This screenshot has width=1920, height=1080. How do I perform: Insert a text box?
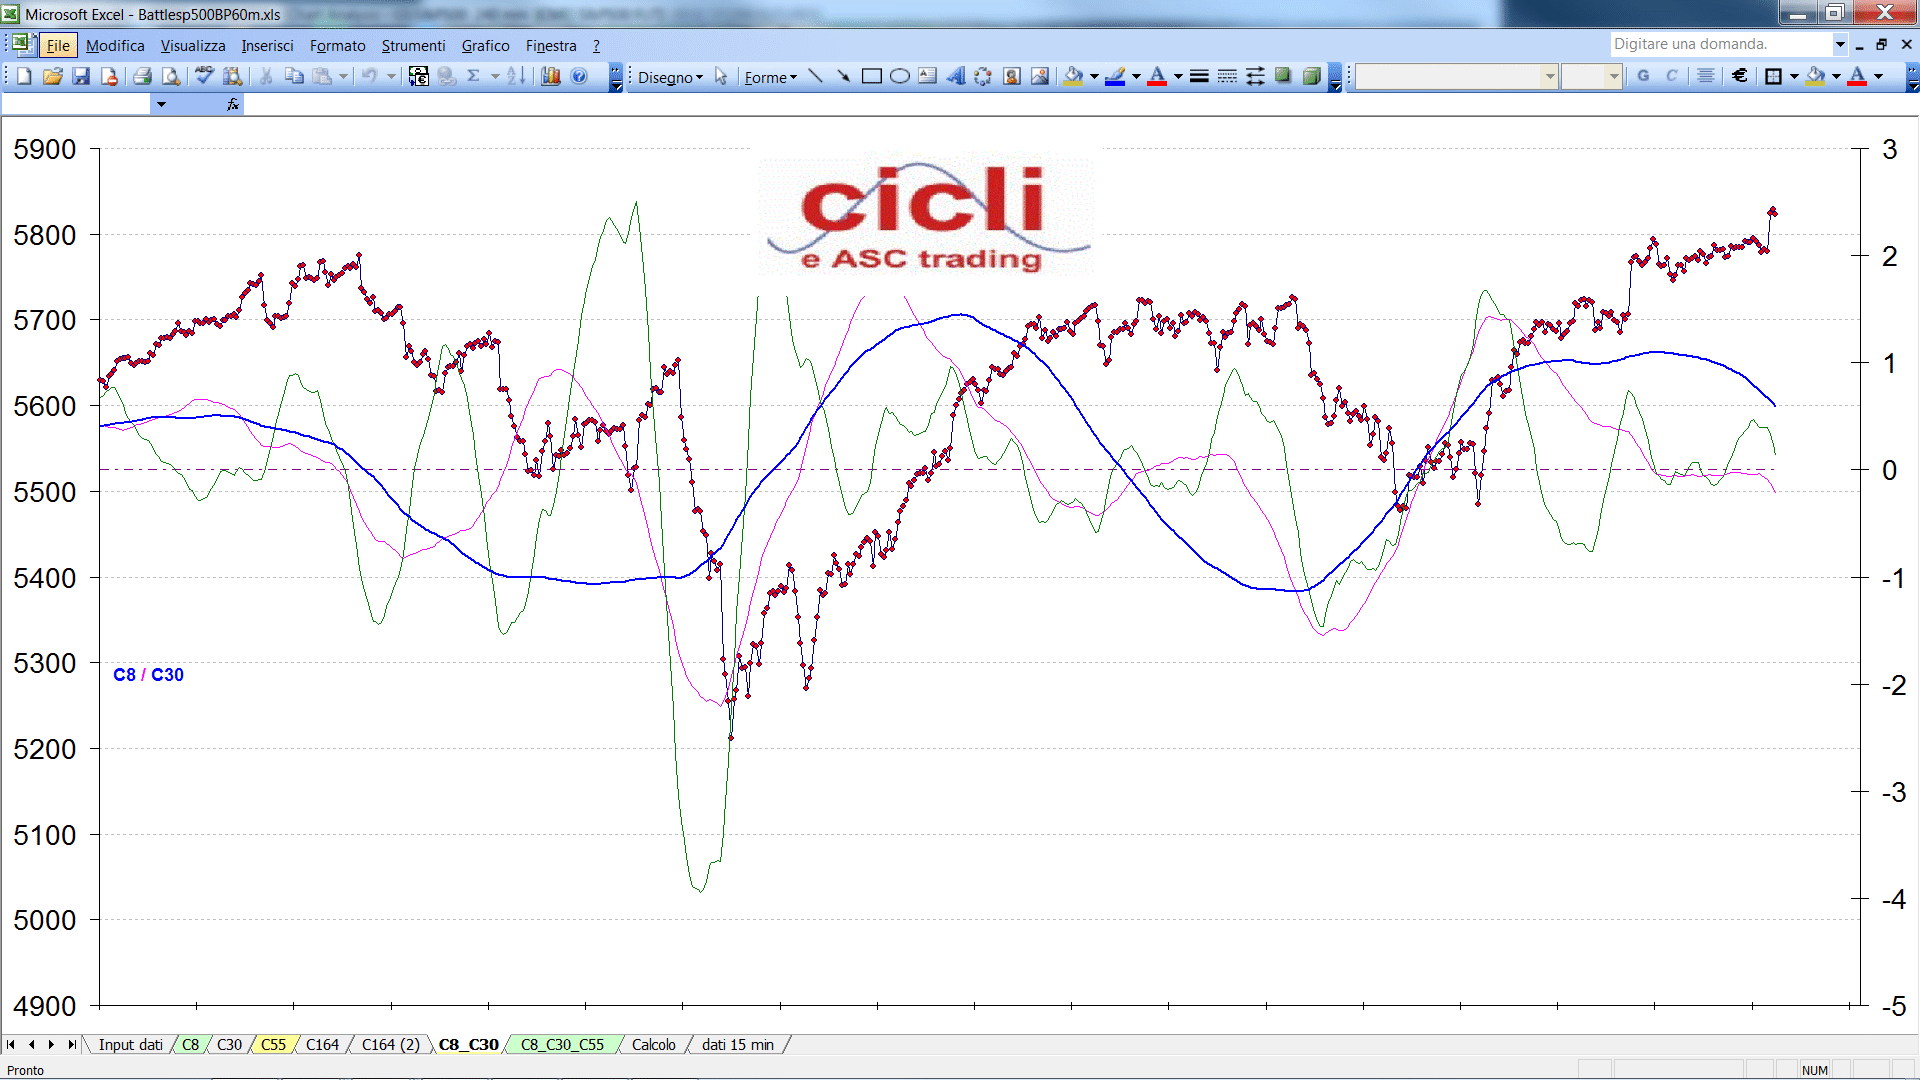[928, 77]
